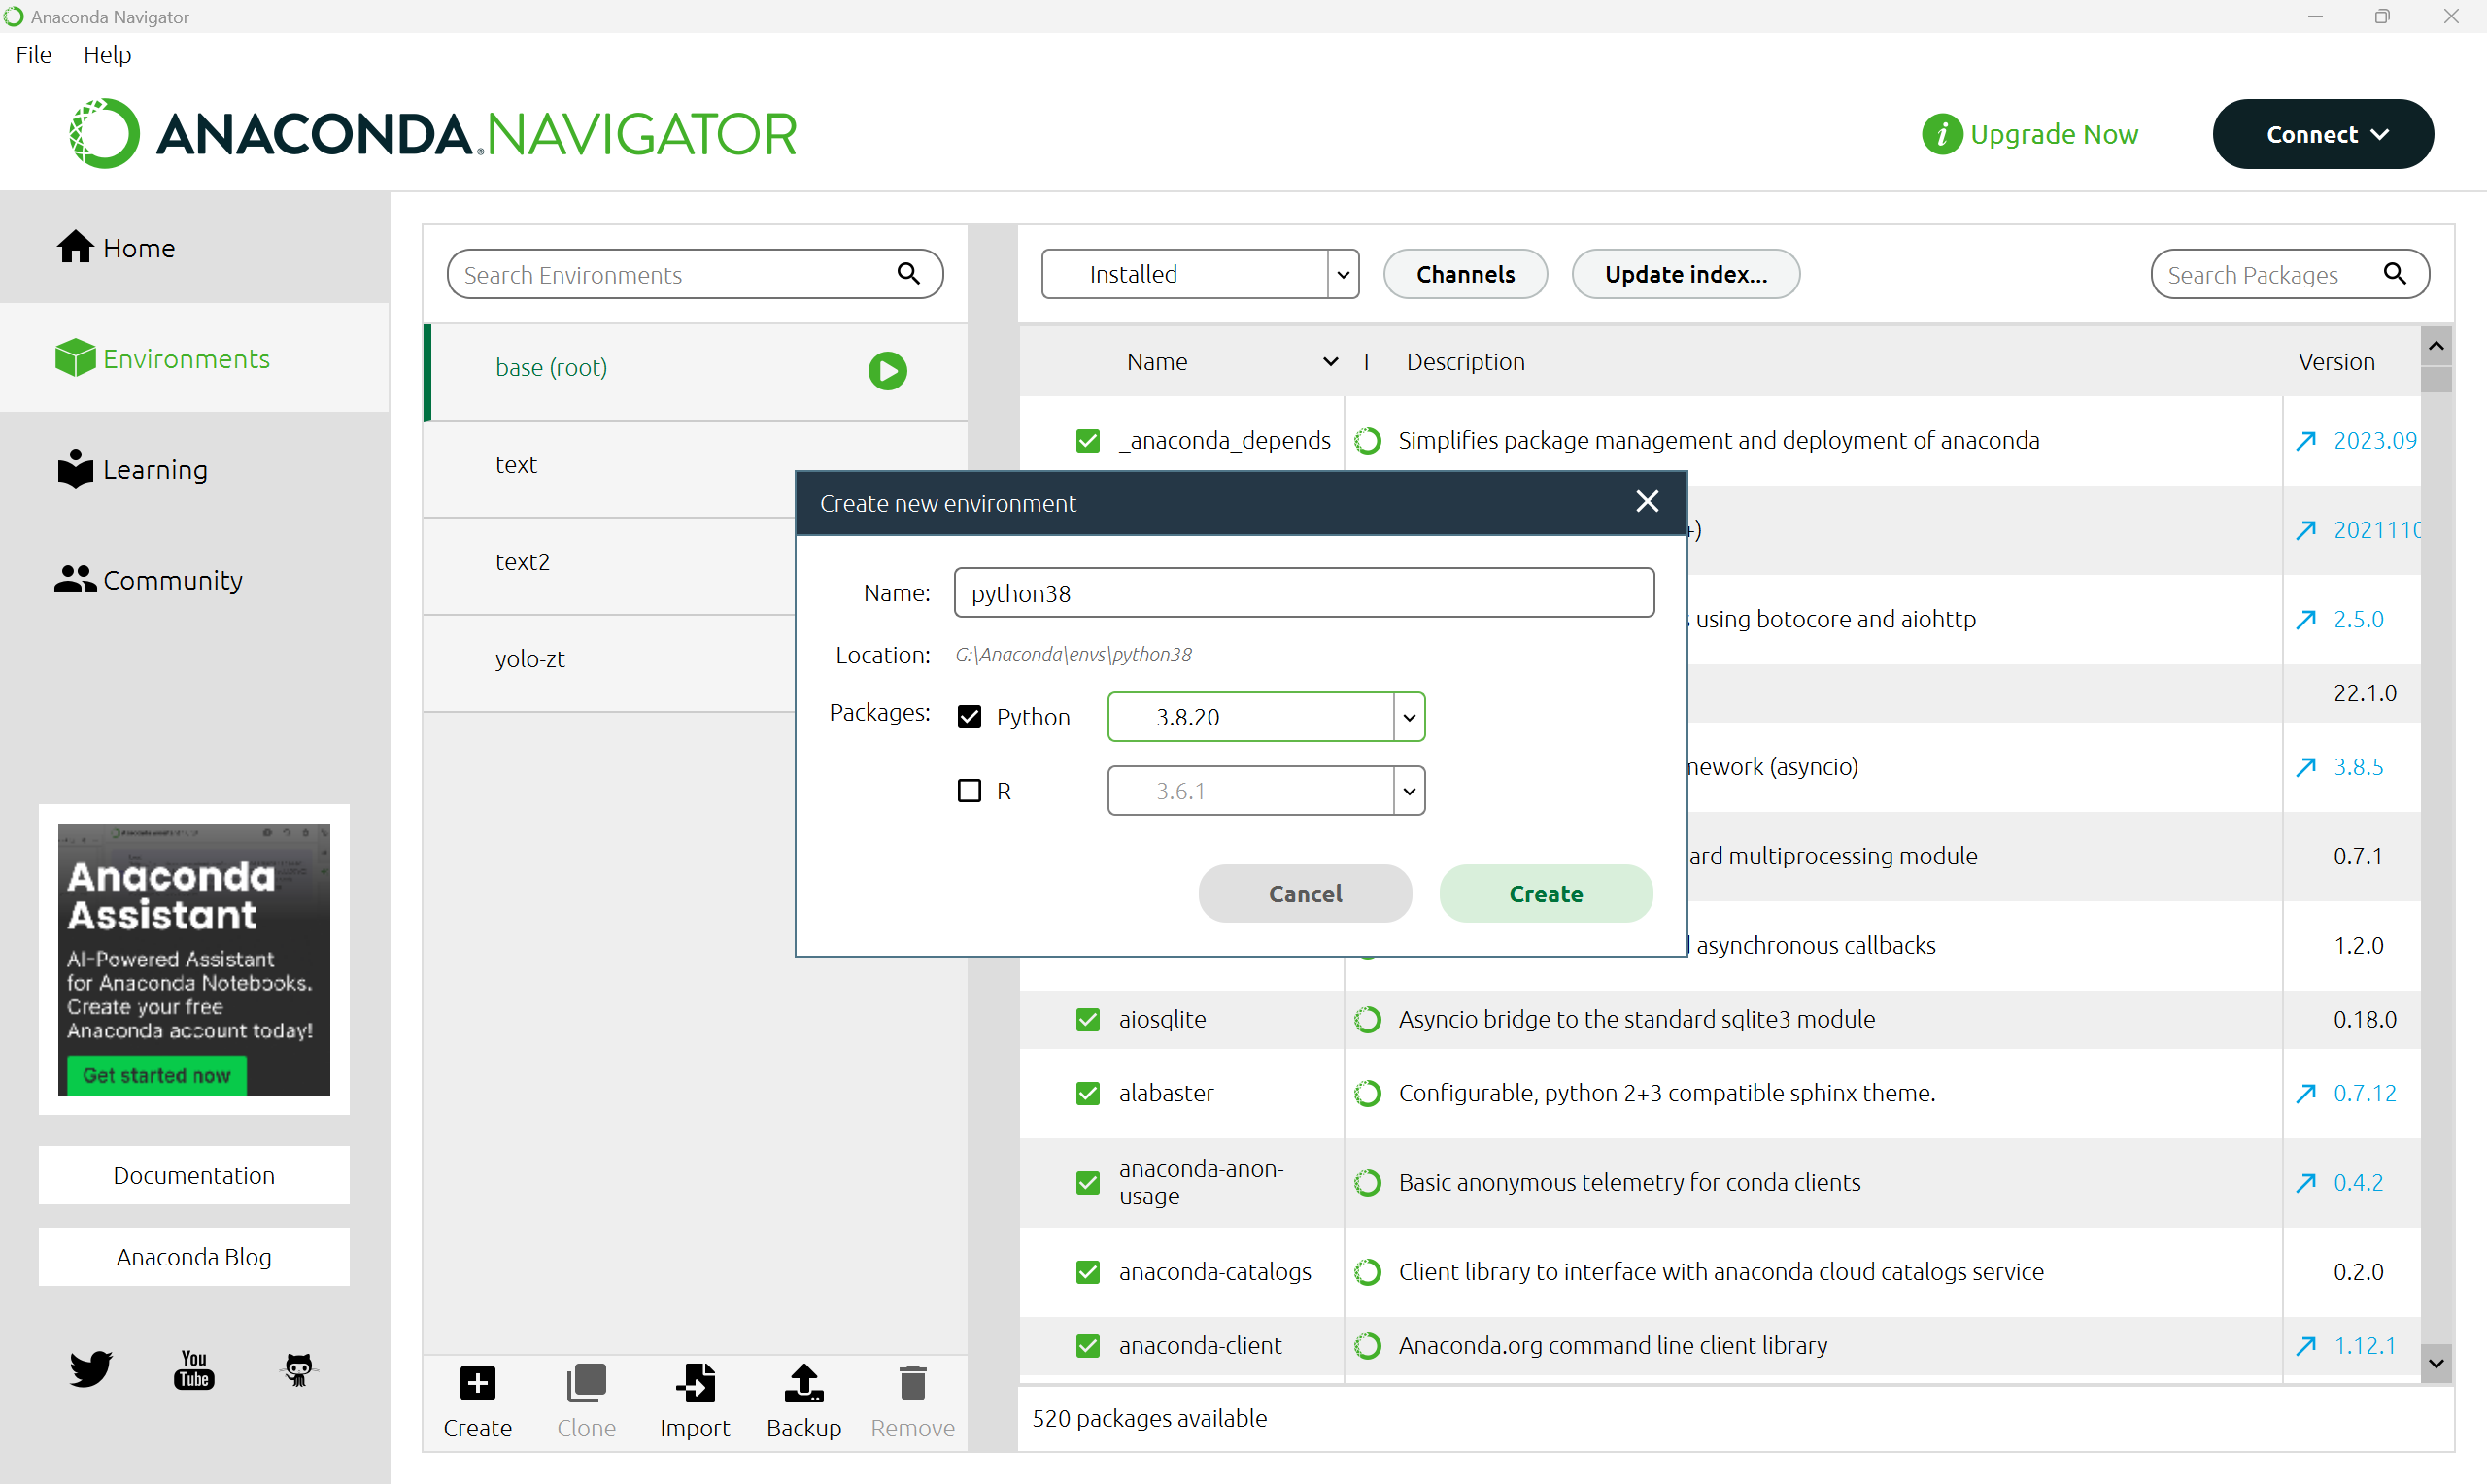Click the conda type icon for aiosqlite
2487x1484 pixels.
click(x=1367, y=1019)
